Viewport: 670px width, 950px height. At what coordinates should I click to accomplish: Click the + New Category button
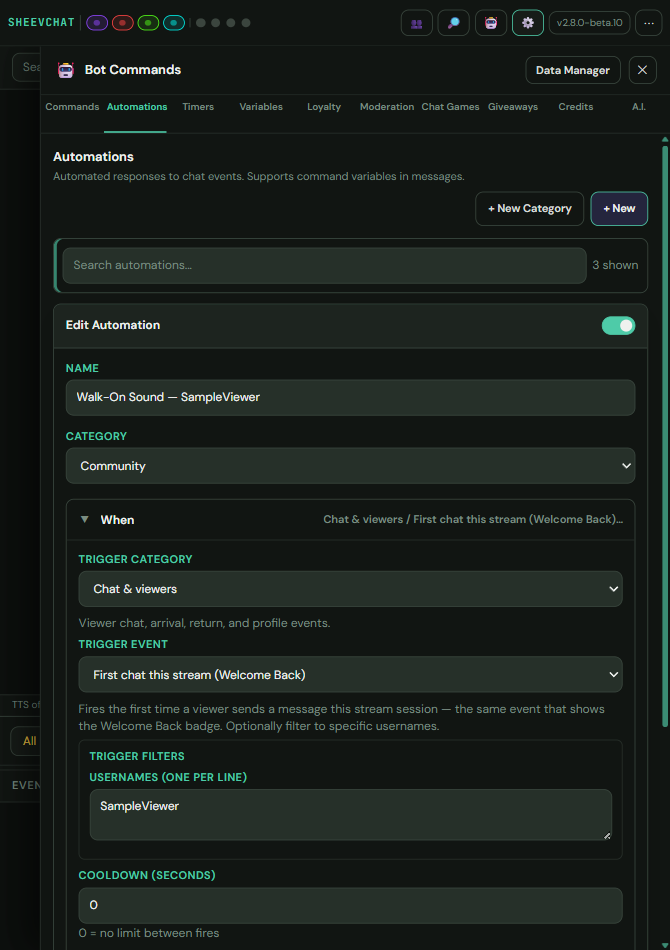coord(529,208)
